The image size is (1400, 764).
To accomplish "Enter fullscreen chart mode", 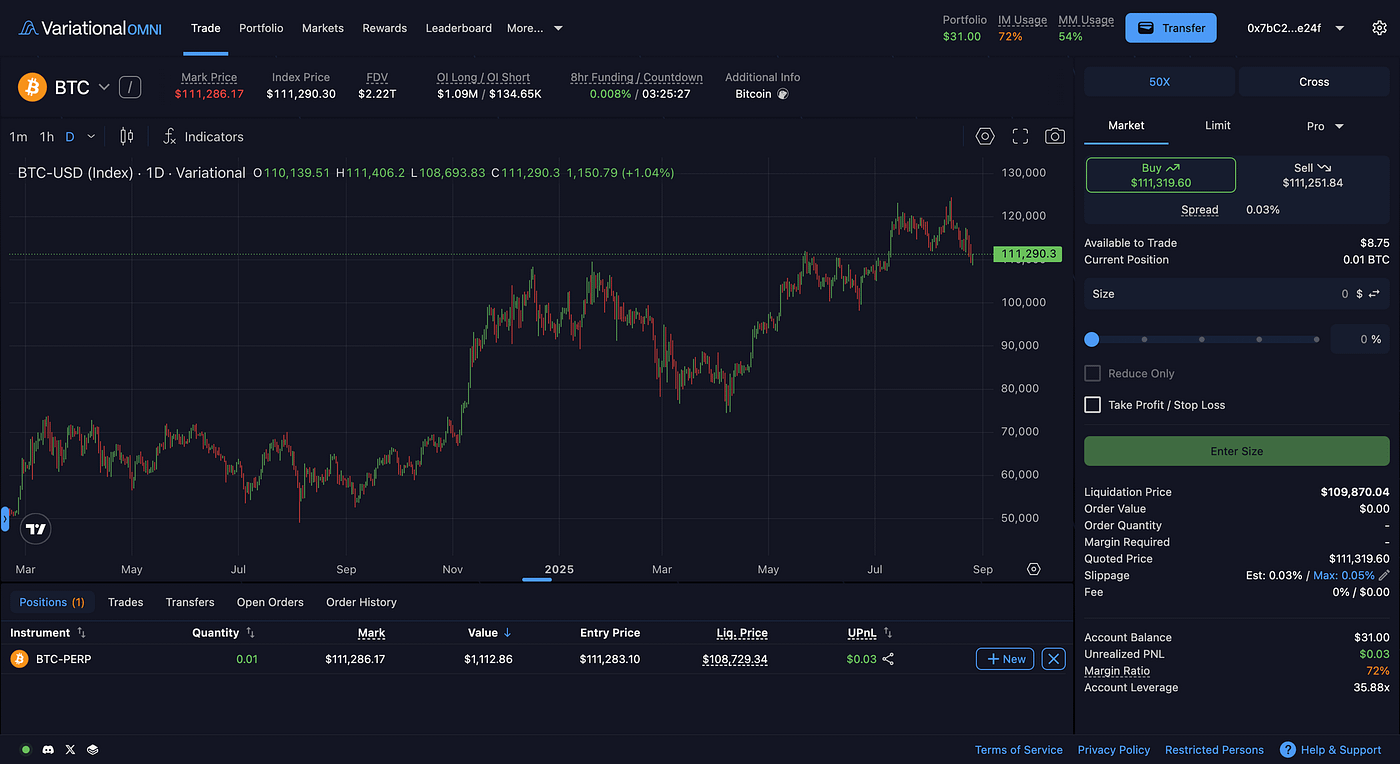I will pyautogui.click(x=1020, y=137).
